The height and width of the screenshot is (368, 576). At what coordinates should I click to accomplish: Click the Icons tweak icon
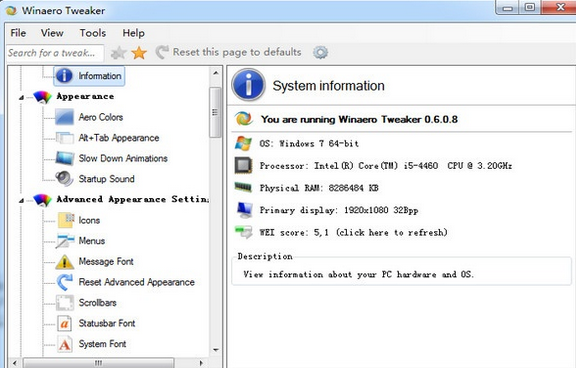click(x=66, y=220)
